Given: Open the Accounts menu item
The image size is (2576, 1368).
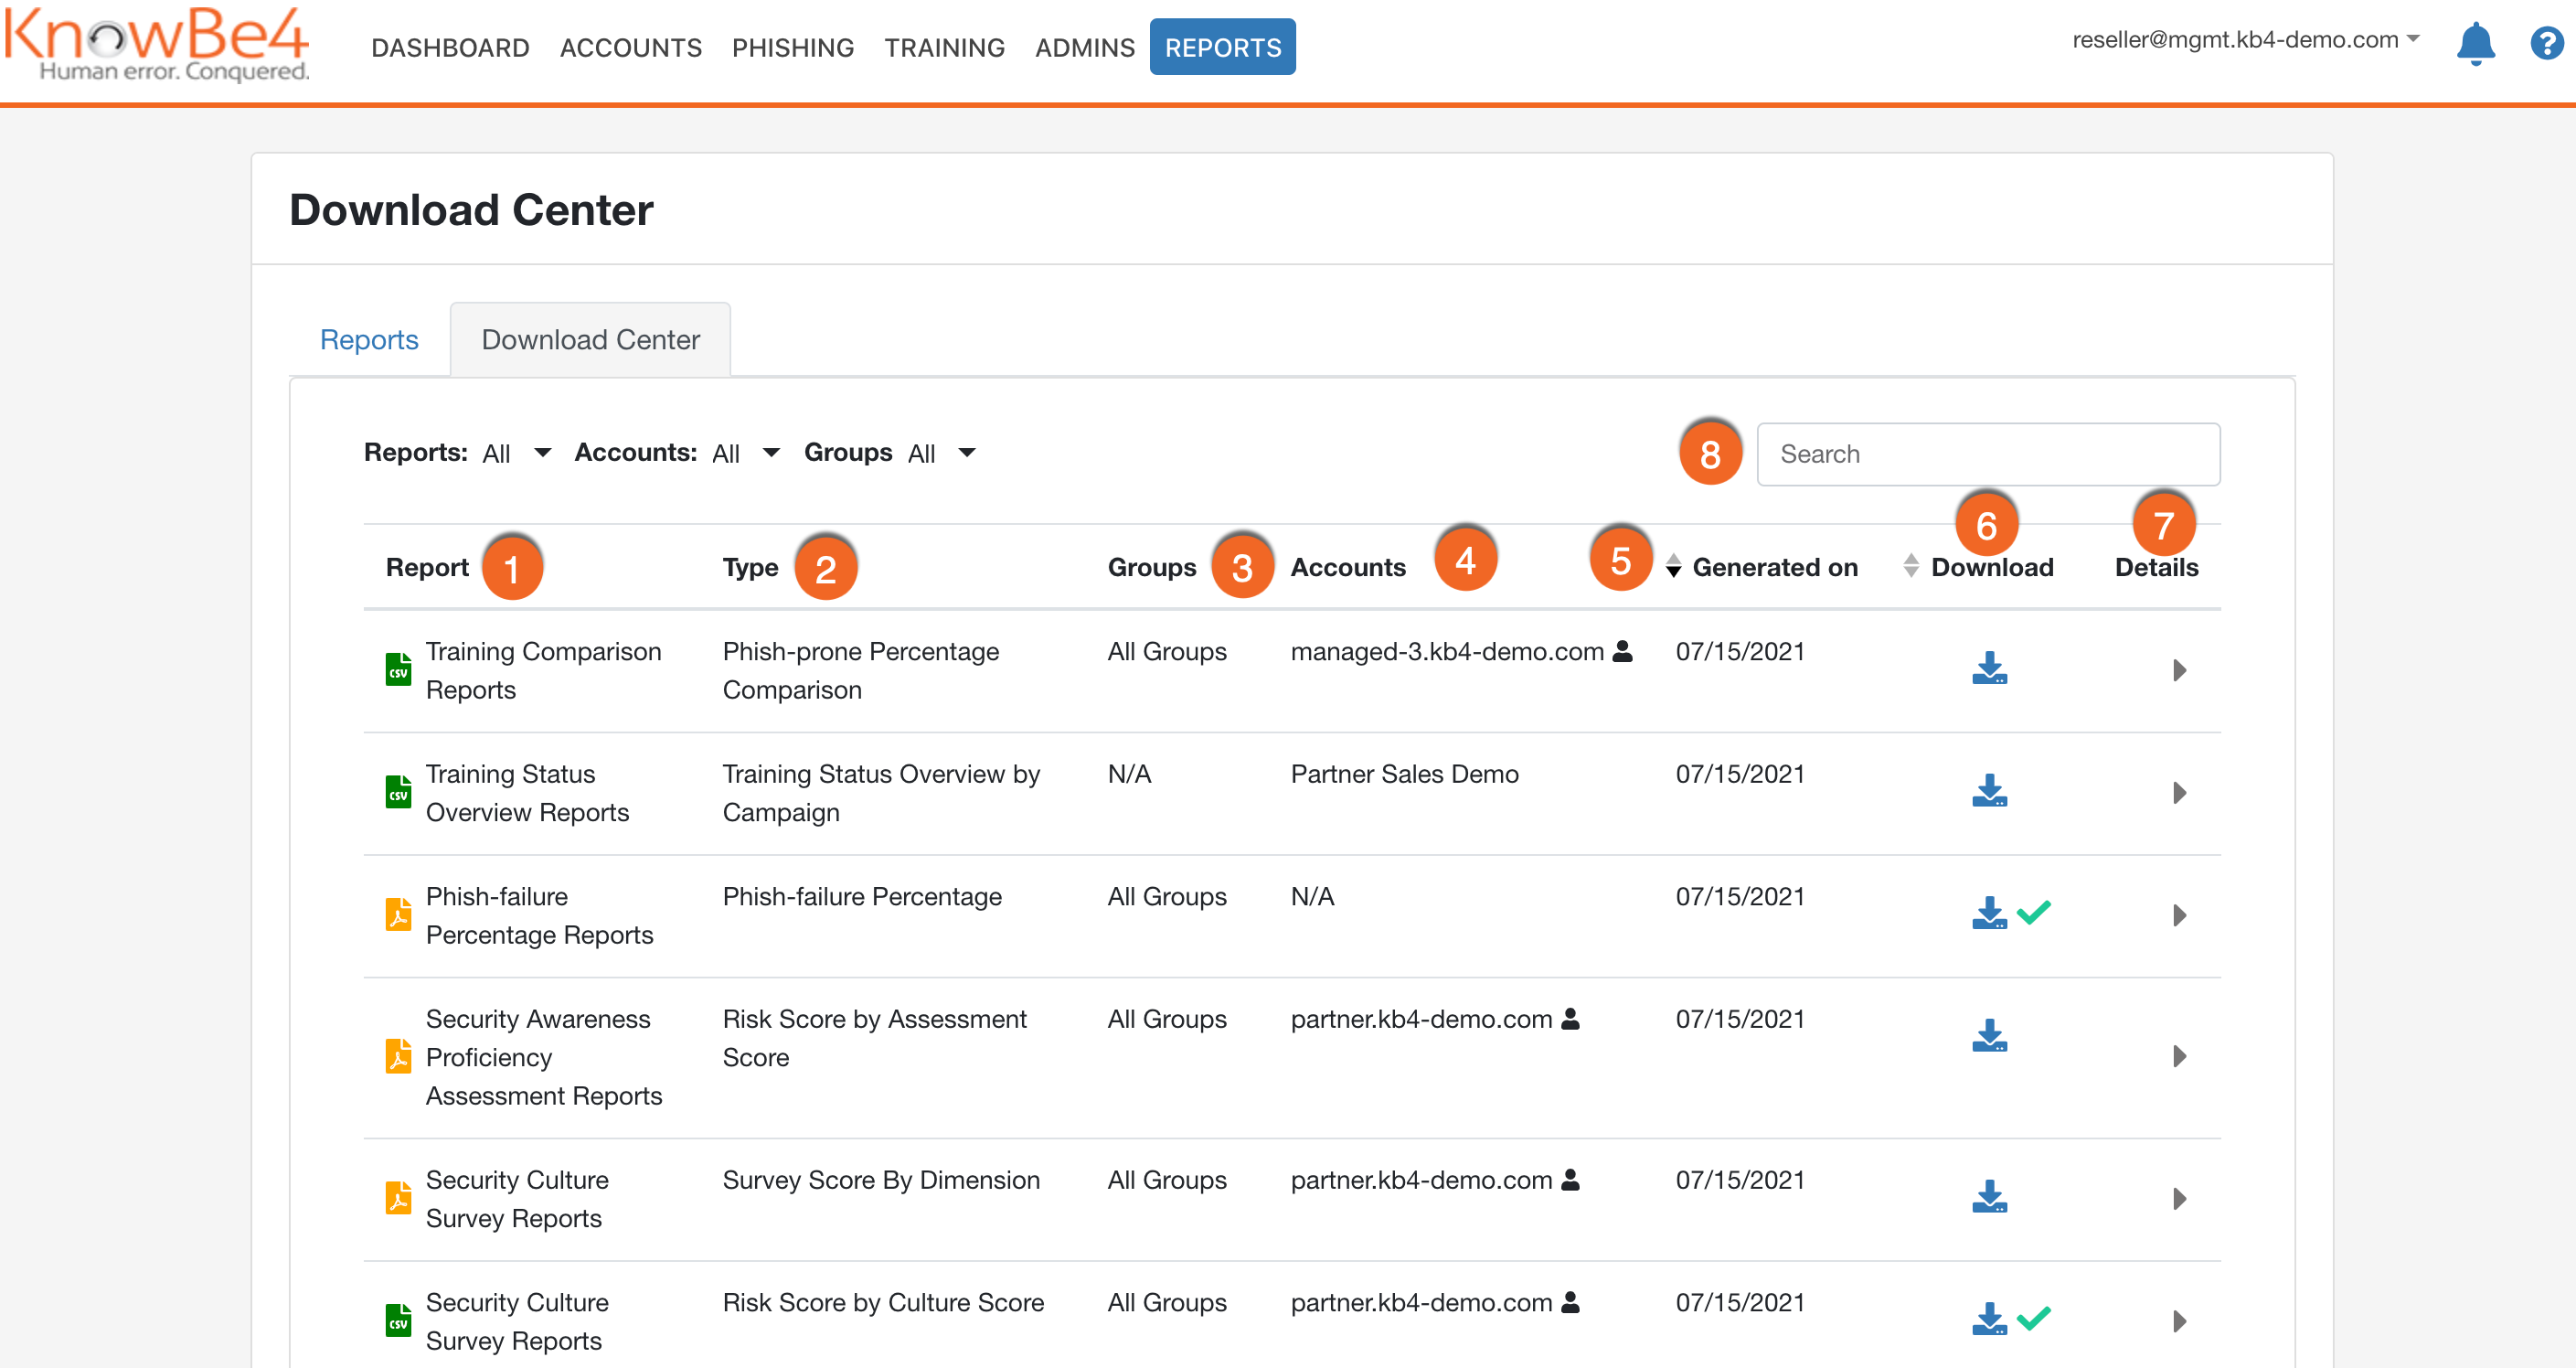Looking at the screenshot, I should pos(631,47).
